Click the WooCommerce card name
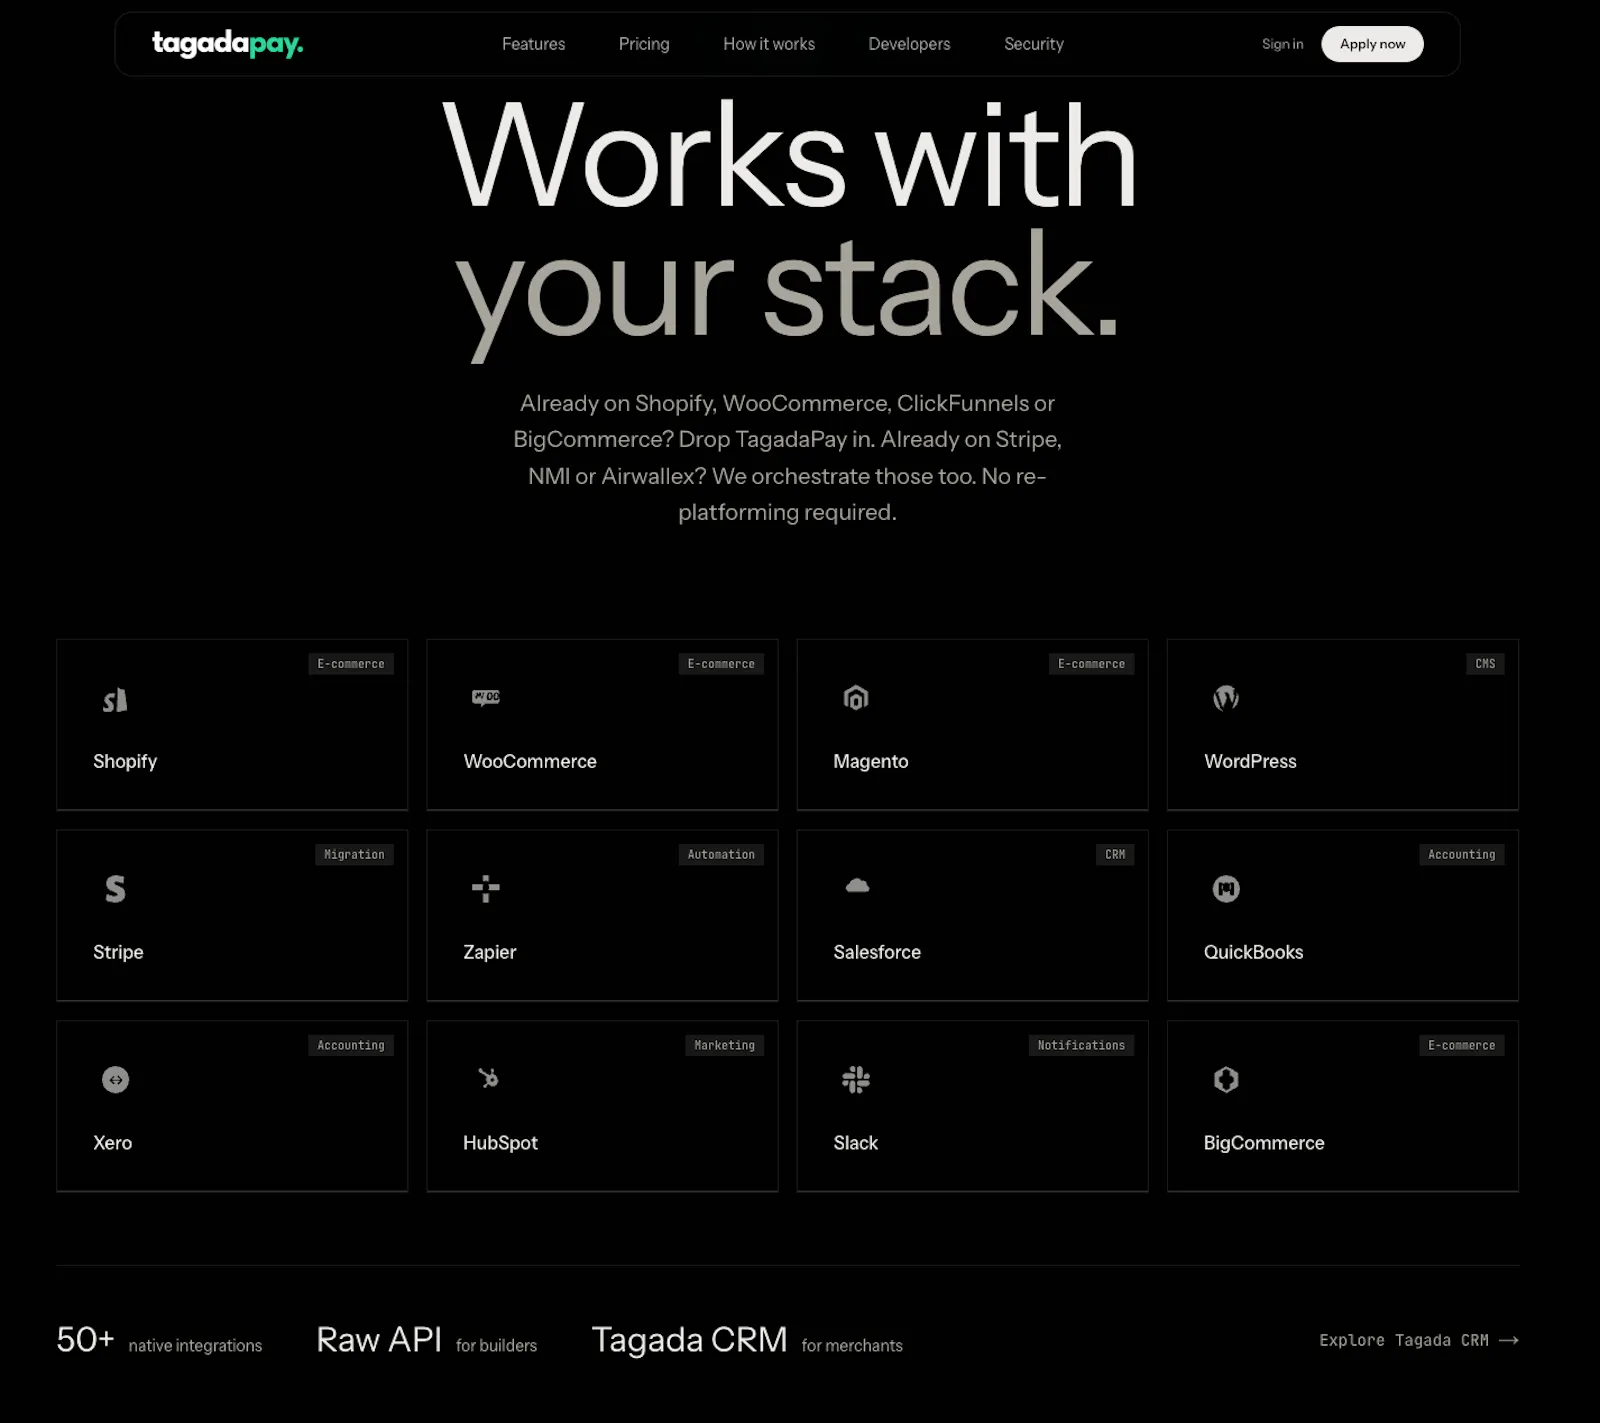 pyautogui.click(x=530, y=761)
